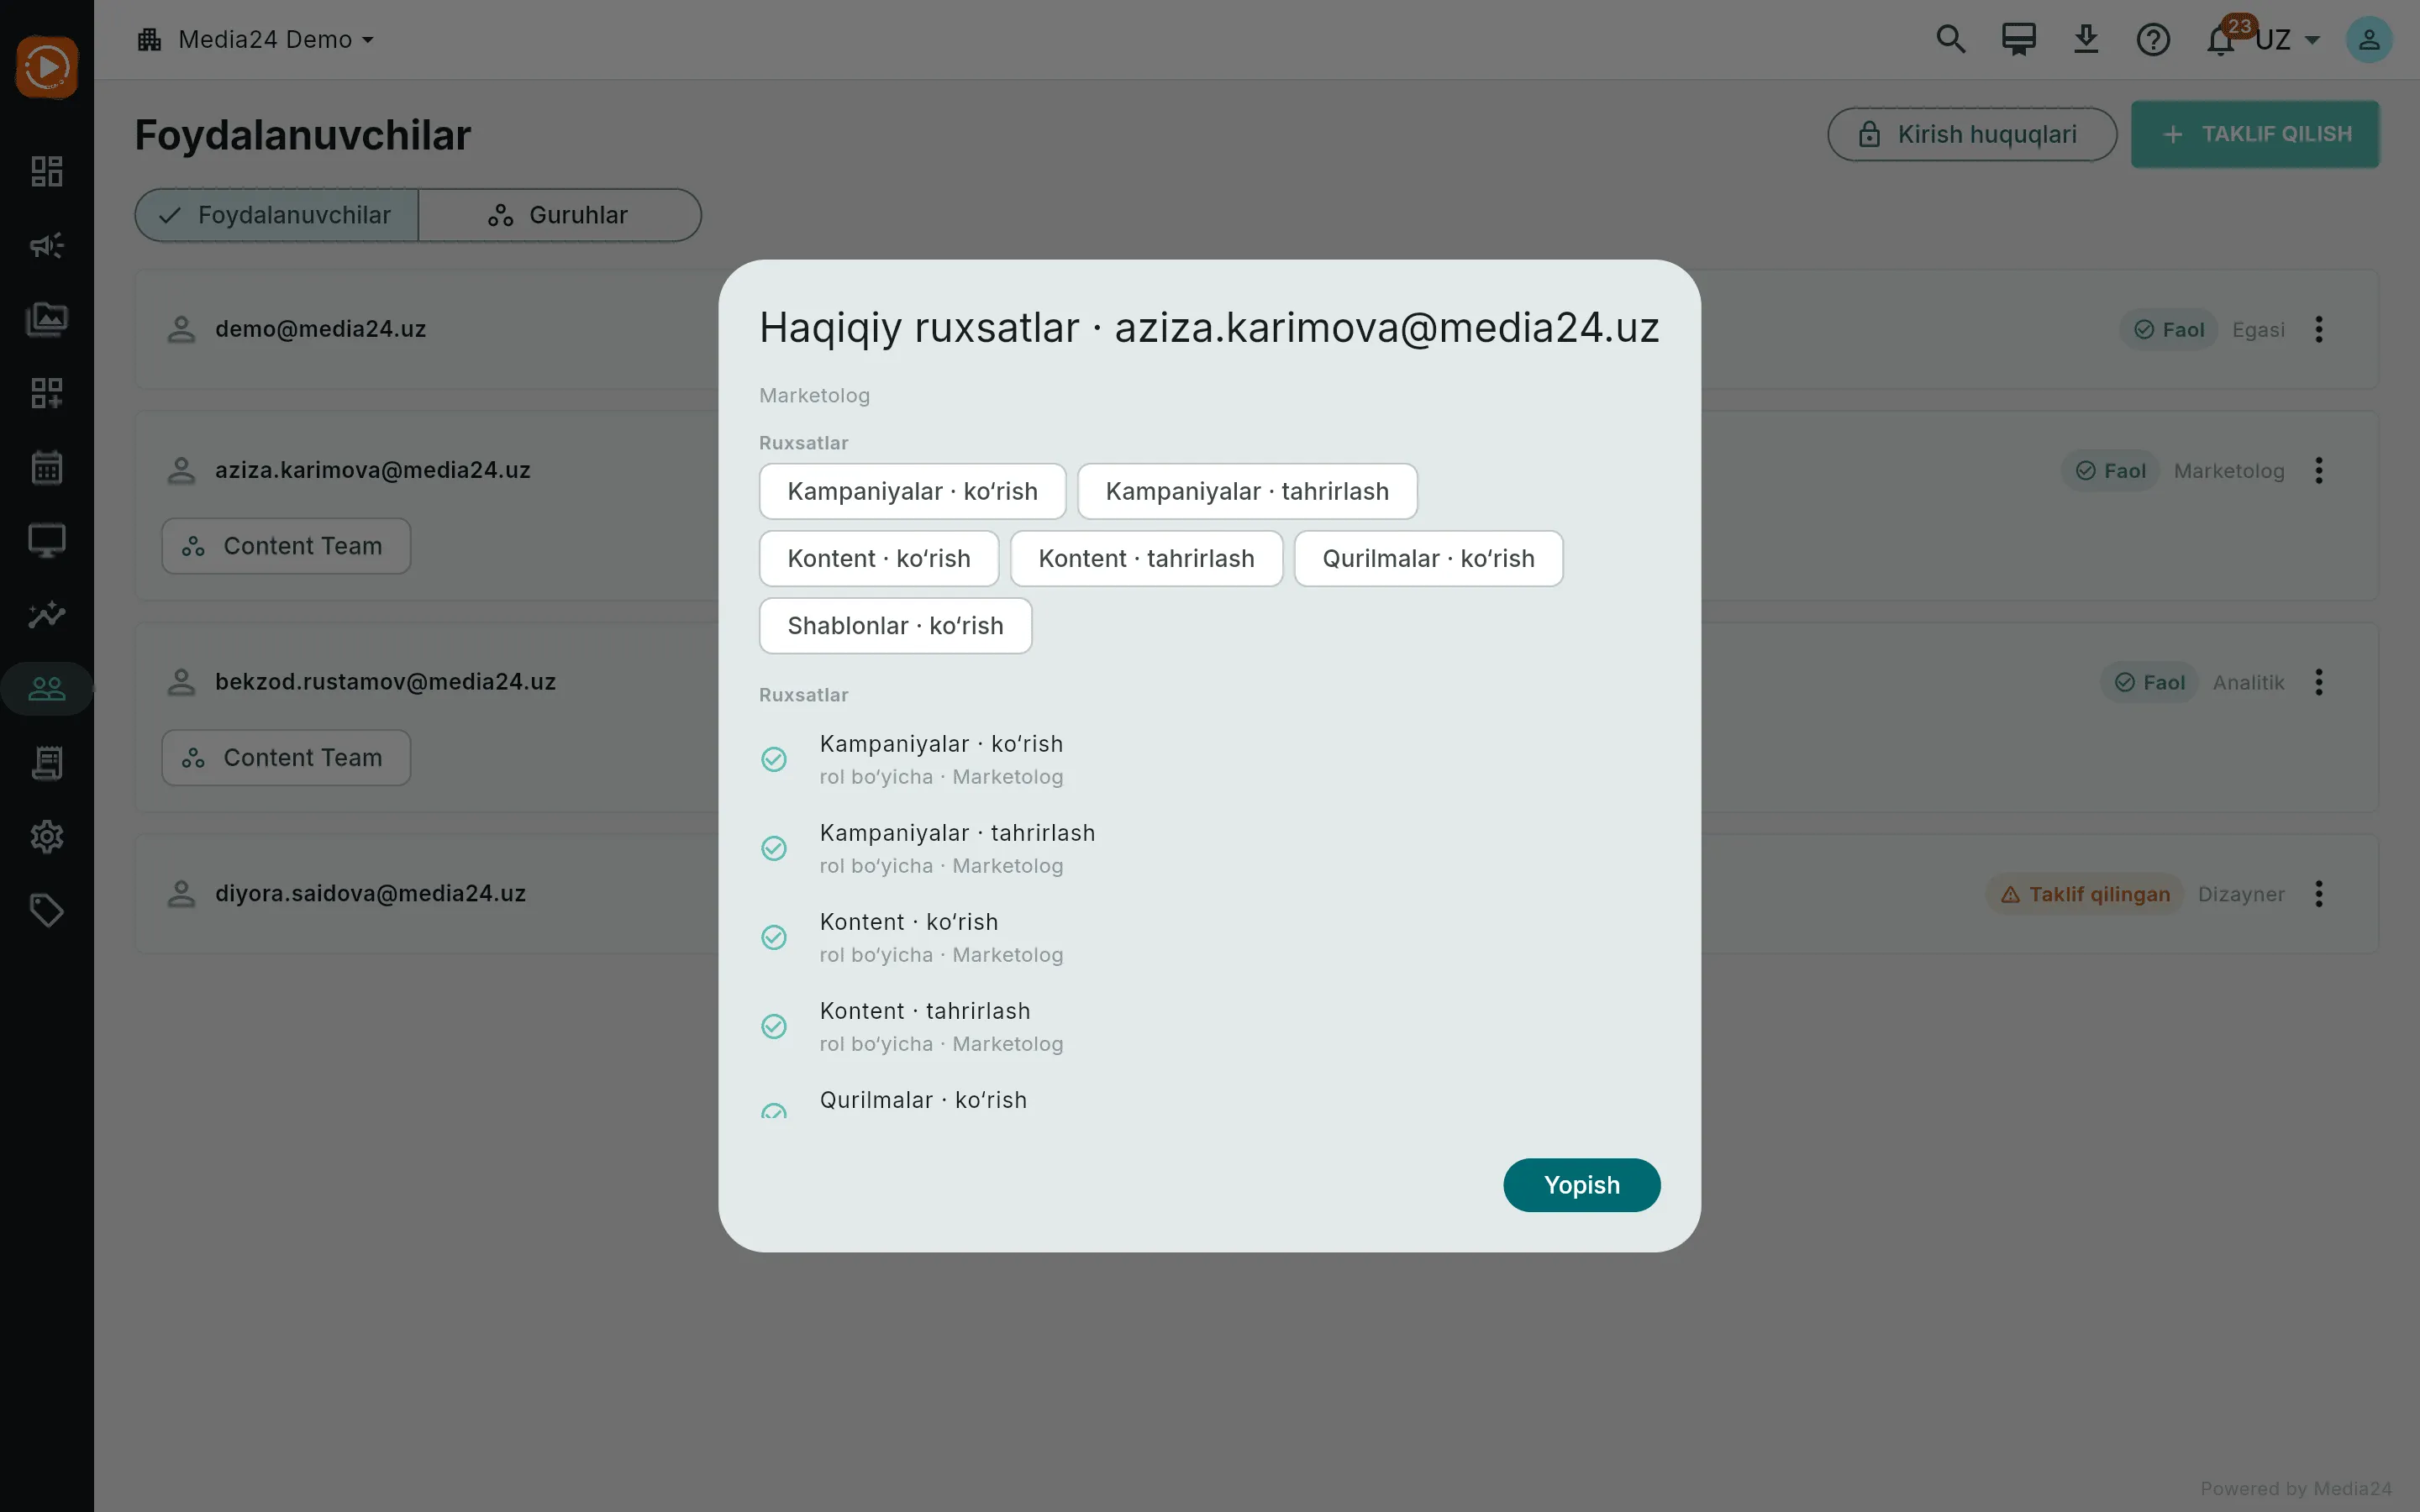This screenshot has height=1512, width=2420.
Task: Click the Yopish button
Action: 1581,1185
